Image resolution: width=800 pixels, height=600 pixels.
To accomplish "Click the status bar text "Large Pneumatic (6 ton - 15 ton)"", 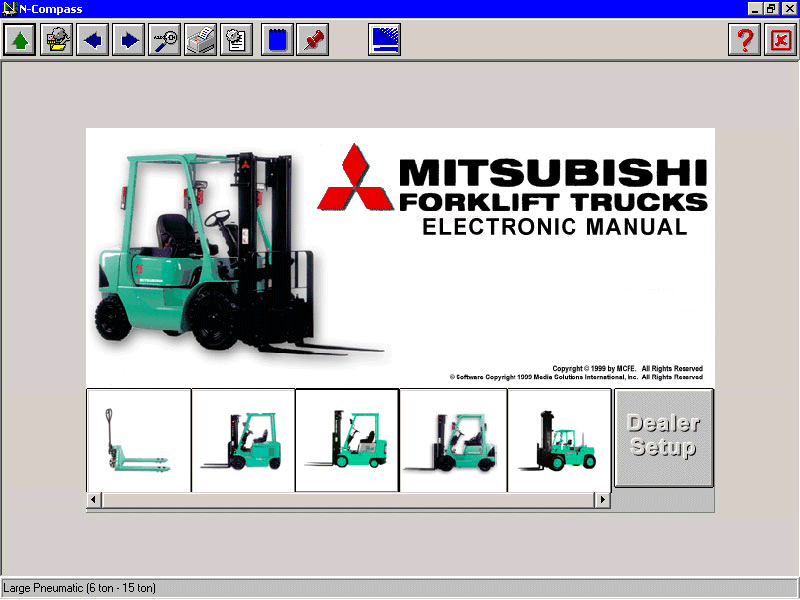I will [80, 588].
